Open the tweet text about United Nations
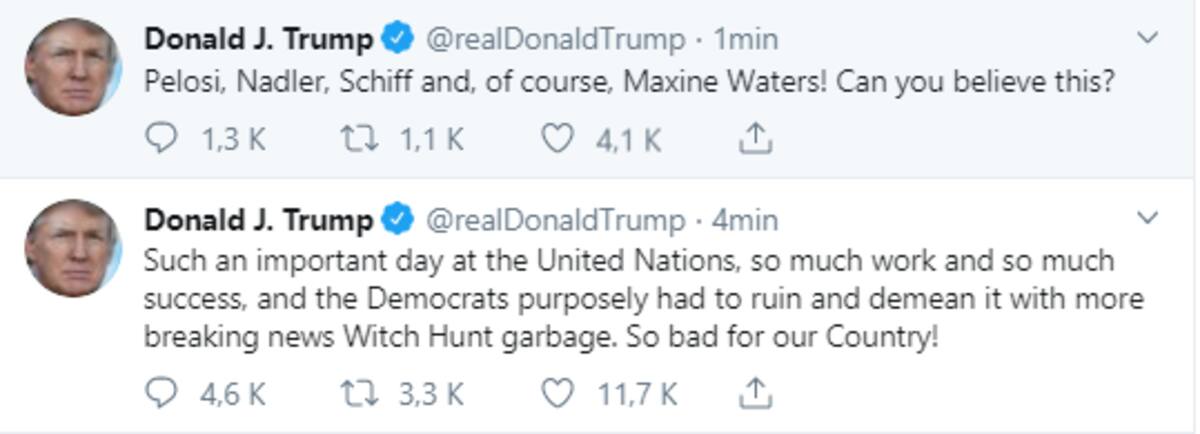This screenshot has height=434, width=1200. [x=644, y=299]
